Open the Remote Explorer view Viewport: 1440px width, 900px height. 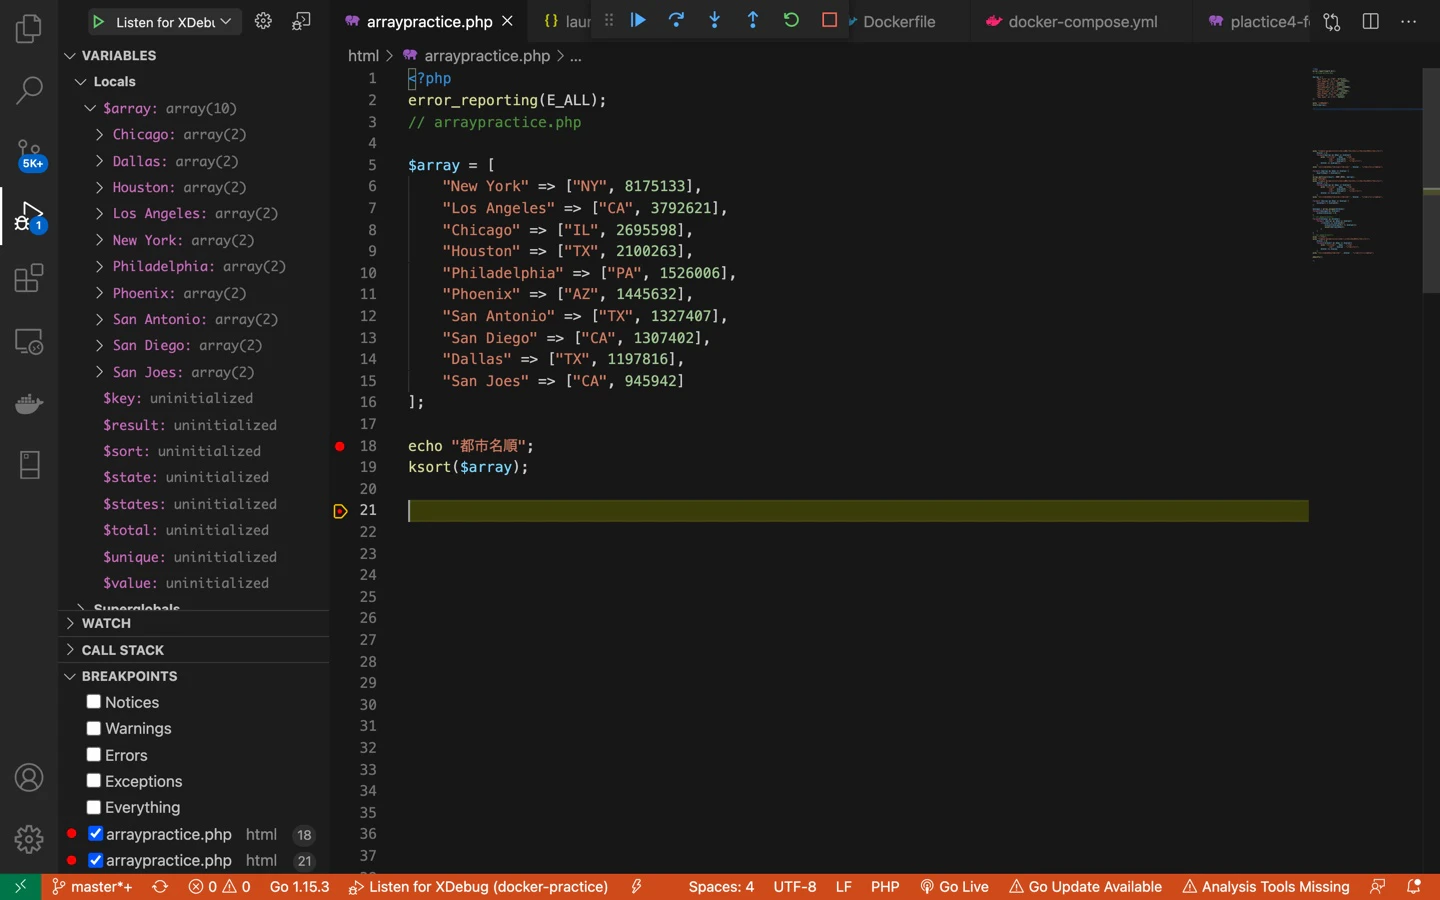click(x=29, y=341)
